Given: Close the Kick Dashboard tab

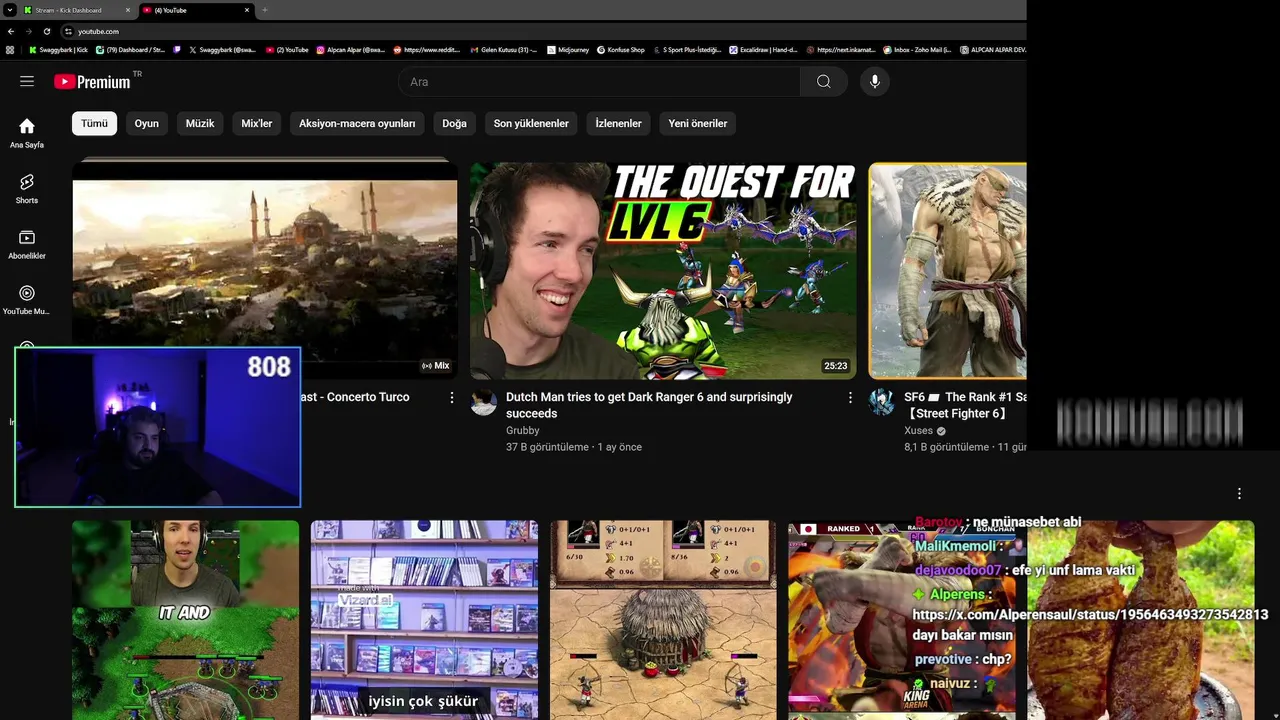Looking at the screenshot, I should (128, 10).
